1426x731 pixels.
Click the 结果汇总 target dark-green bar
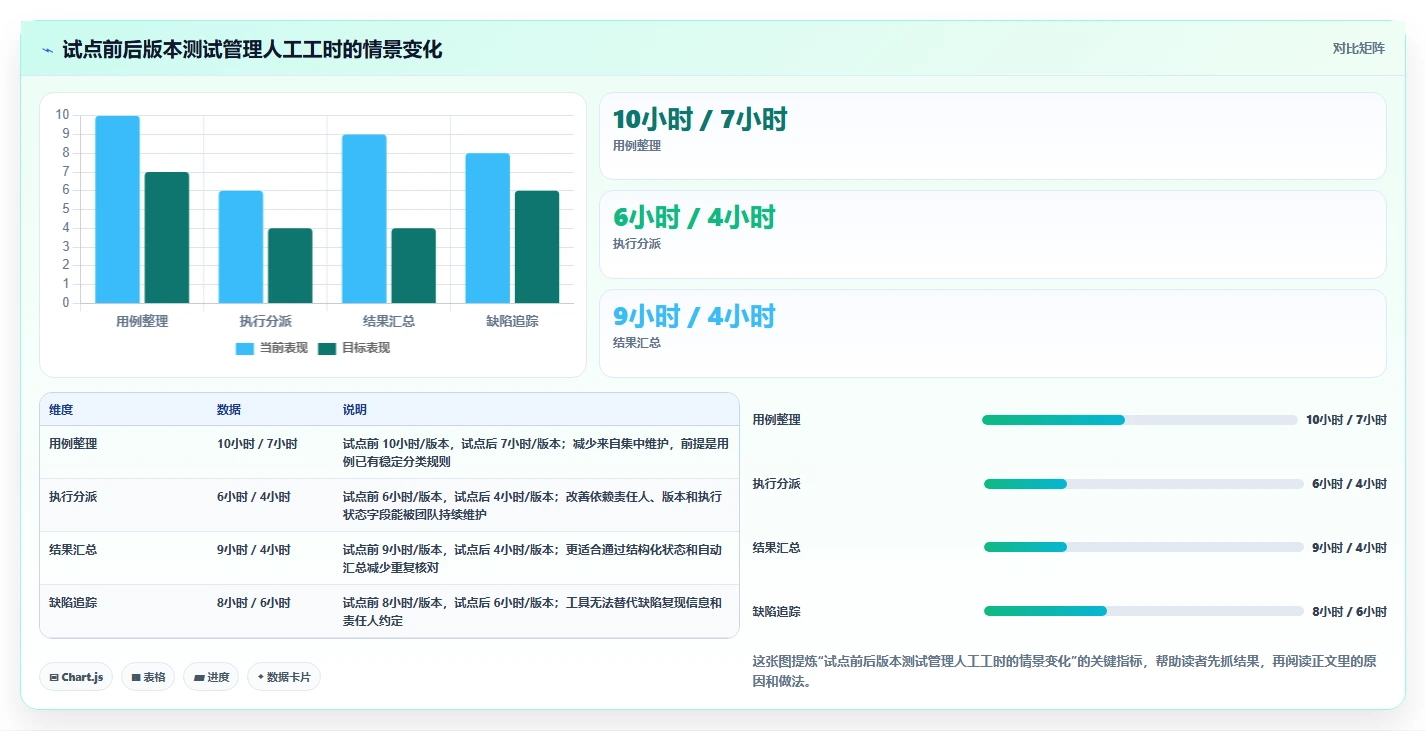414,265
